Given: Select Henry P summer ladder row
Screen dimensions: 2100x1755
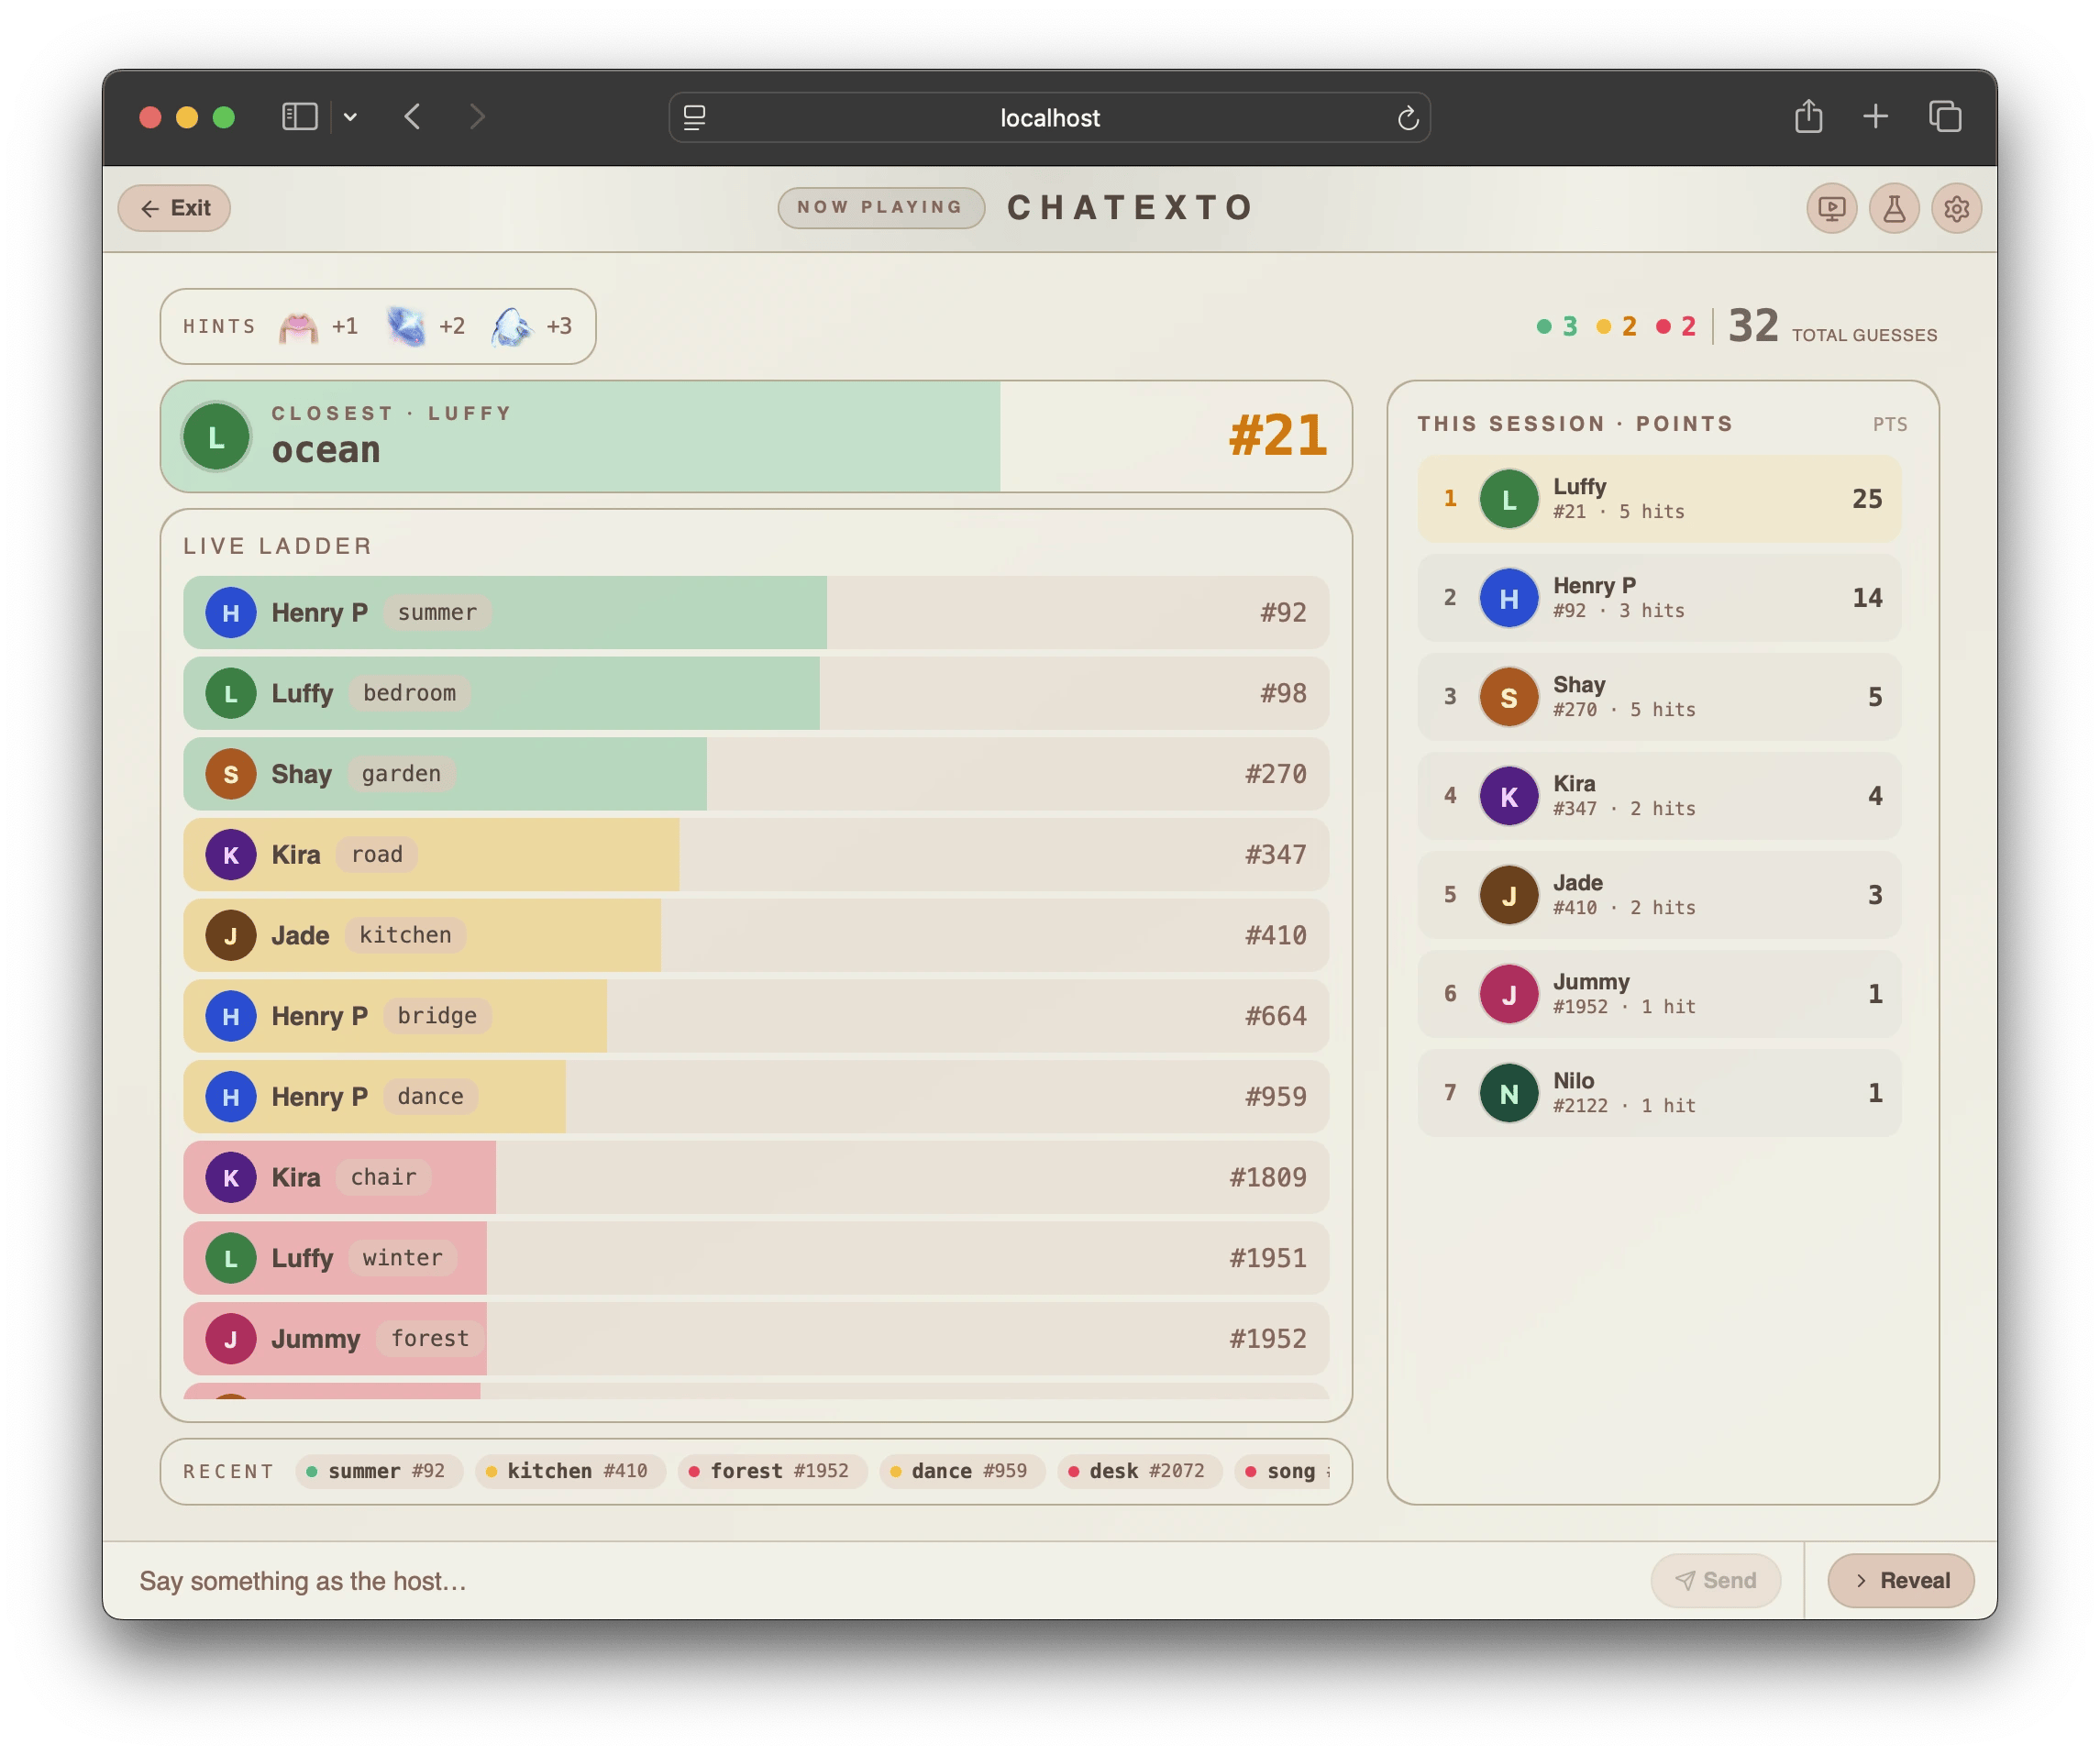Looking at the screenshot, I should (756, 612).
